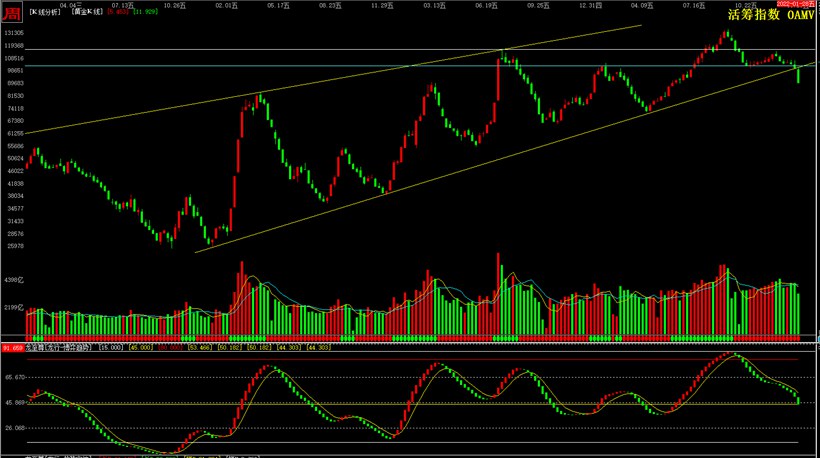Click the 131305 price axis label

tap(14, 33)
